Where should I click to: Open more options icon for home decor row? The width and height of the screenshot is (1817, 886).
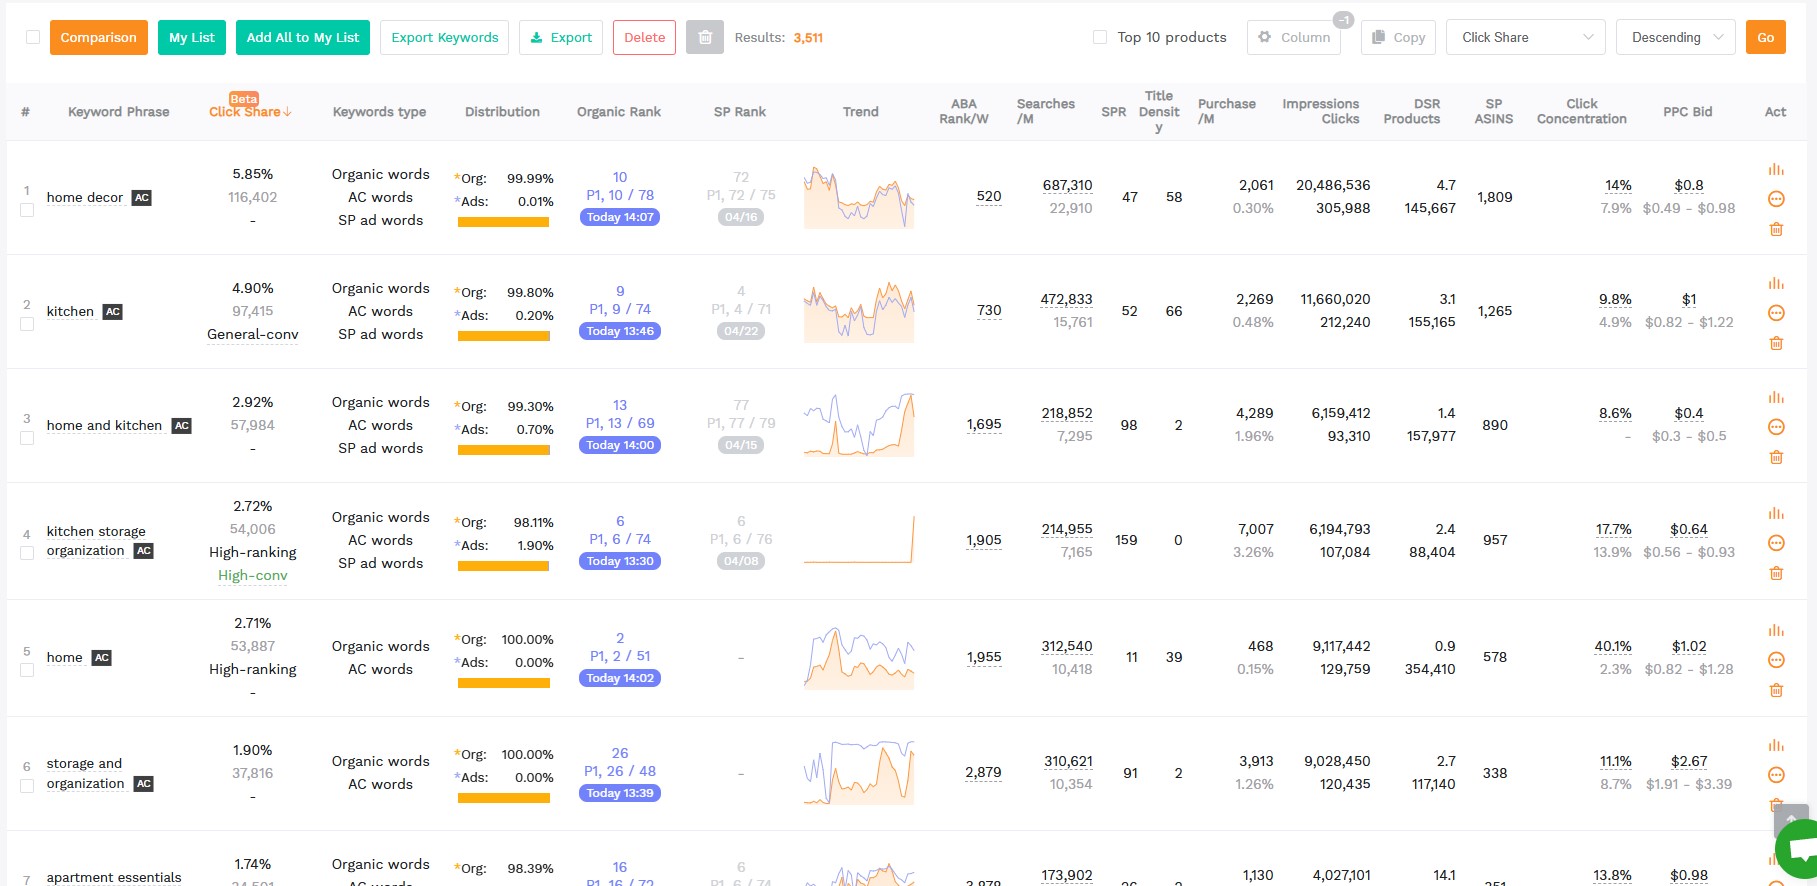(1776, 199)
